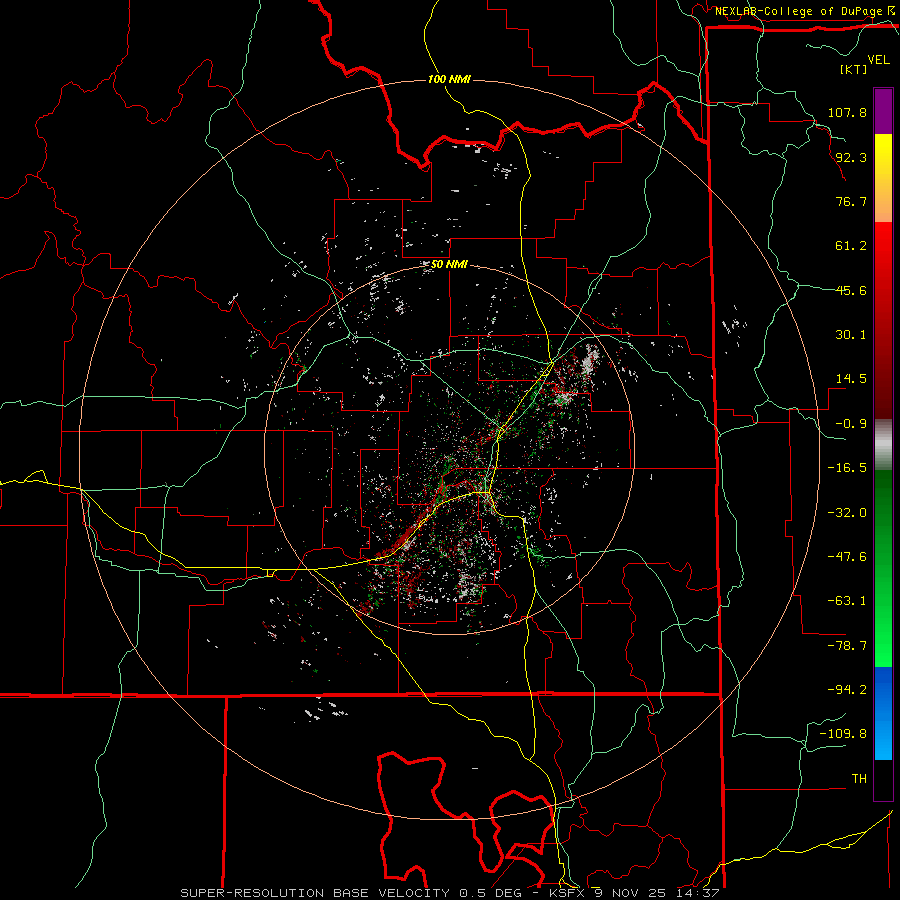900x900 pixels.
Task: Pick the light cyan-blue color bar segment
Action: point(883,738)
